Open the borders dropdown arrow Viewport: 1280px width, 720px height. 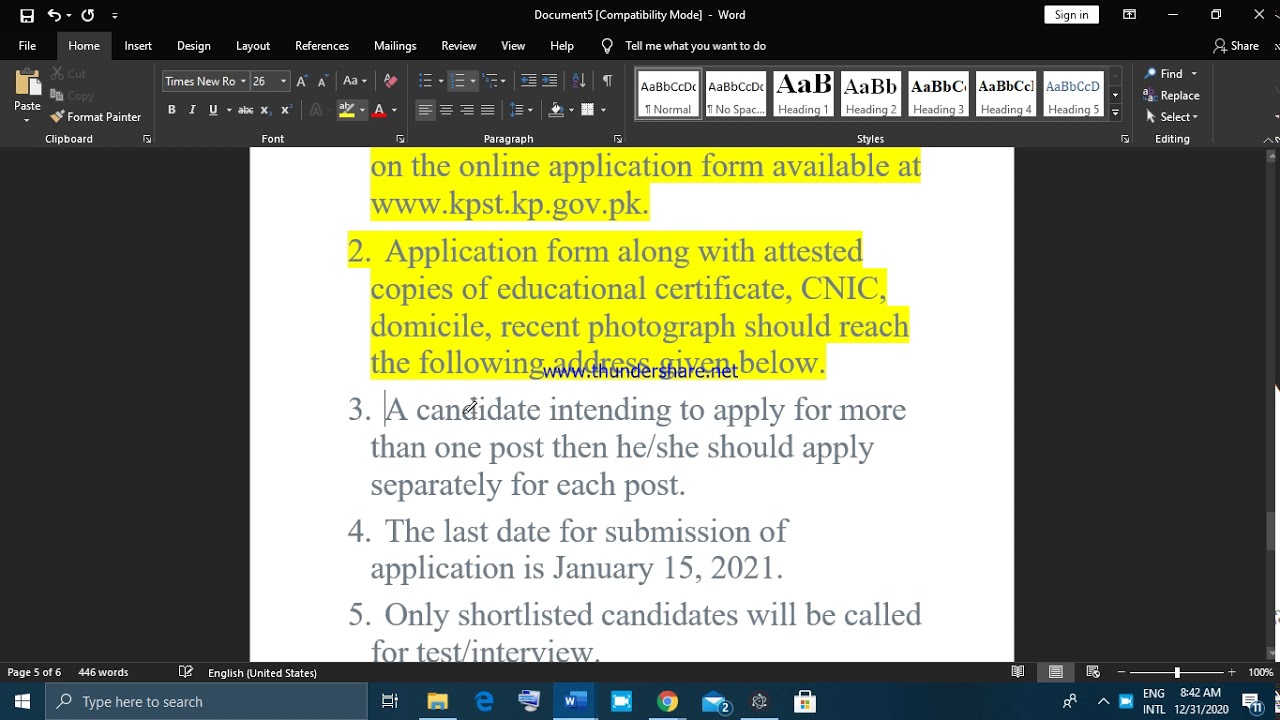(x=603, y=110)
